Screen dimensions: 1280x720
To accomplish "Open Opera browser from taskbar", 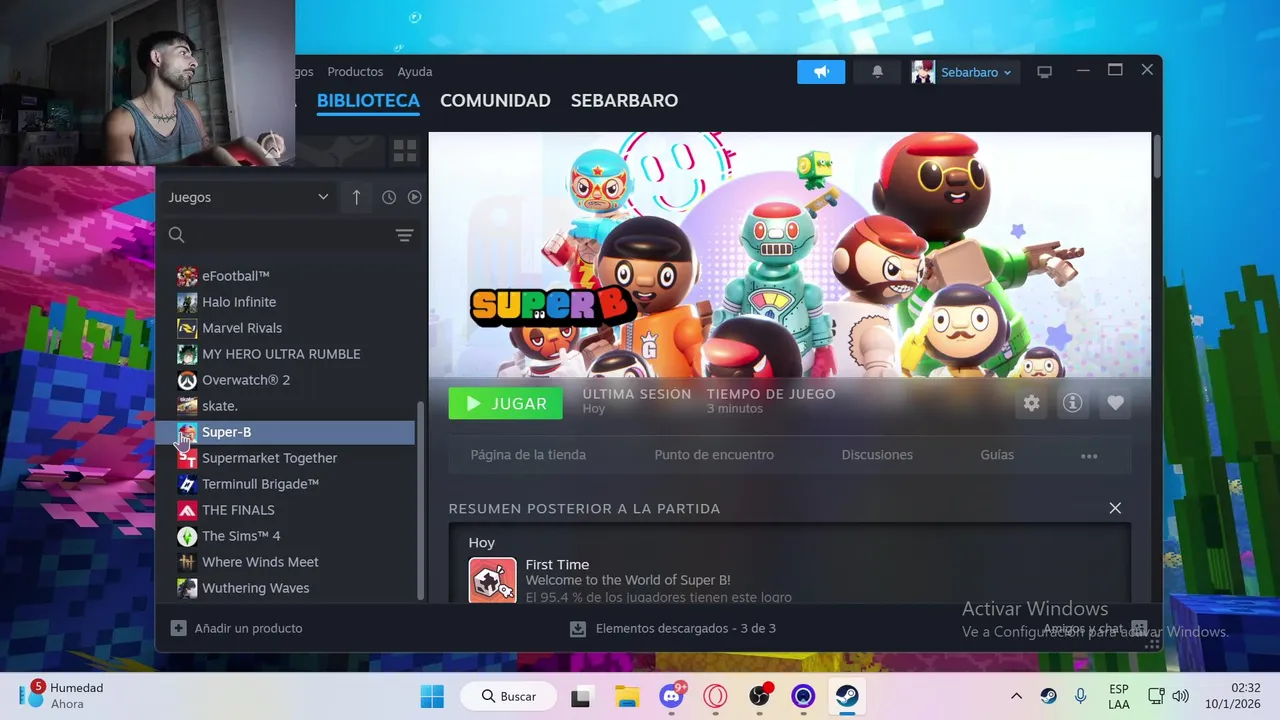I will (715, 696).
